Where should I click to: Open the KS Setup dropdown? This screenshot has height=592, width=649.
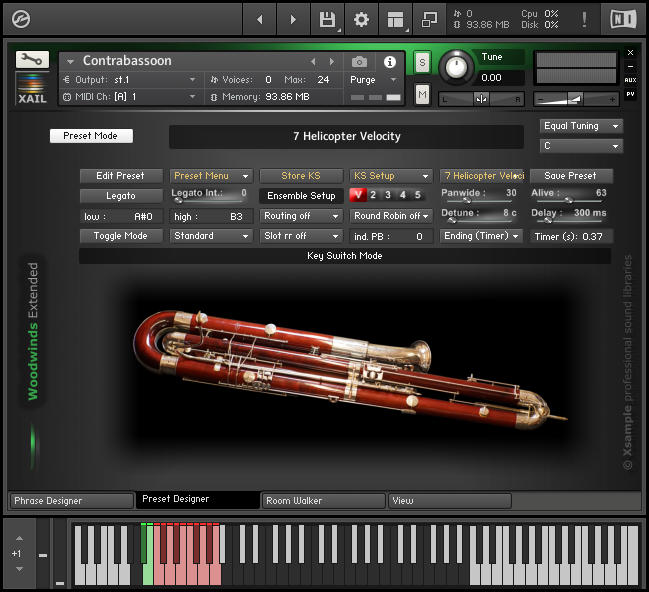[x=391, y=176]
